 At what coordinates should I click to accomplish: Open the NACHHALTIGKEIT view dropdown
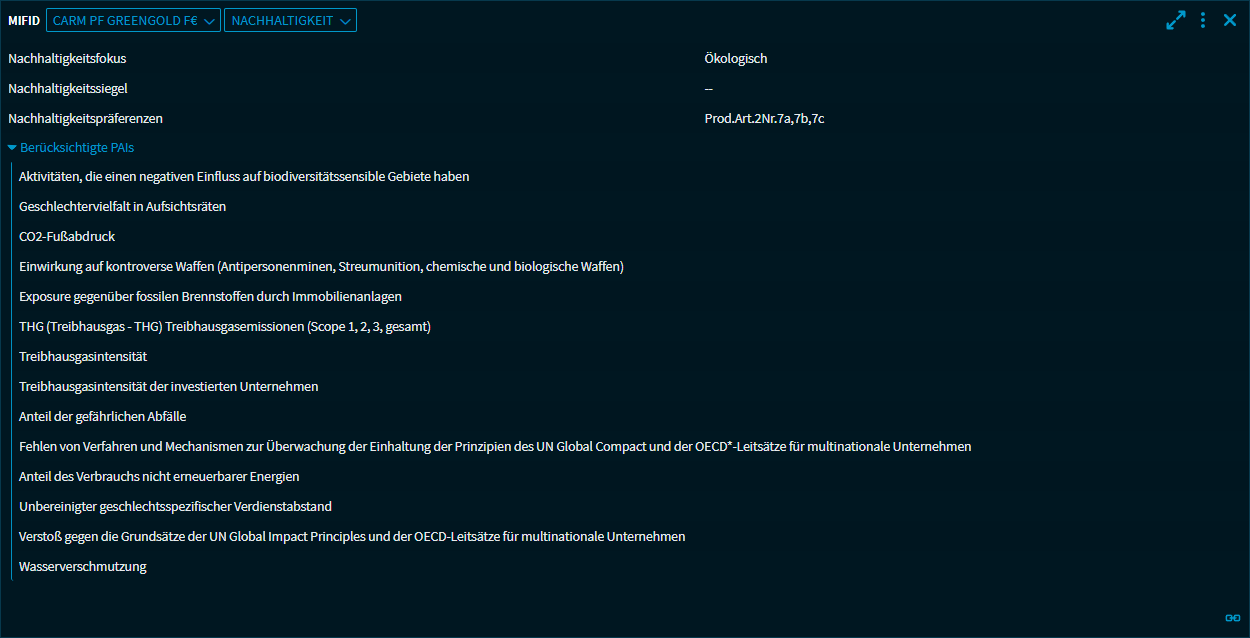click(290, 20)
